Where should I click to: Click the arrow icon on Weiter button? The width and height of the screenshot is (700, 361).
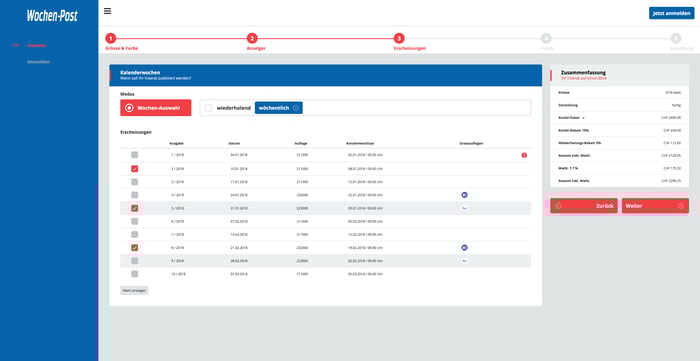pos(680,206)
